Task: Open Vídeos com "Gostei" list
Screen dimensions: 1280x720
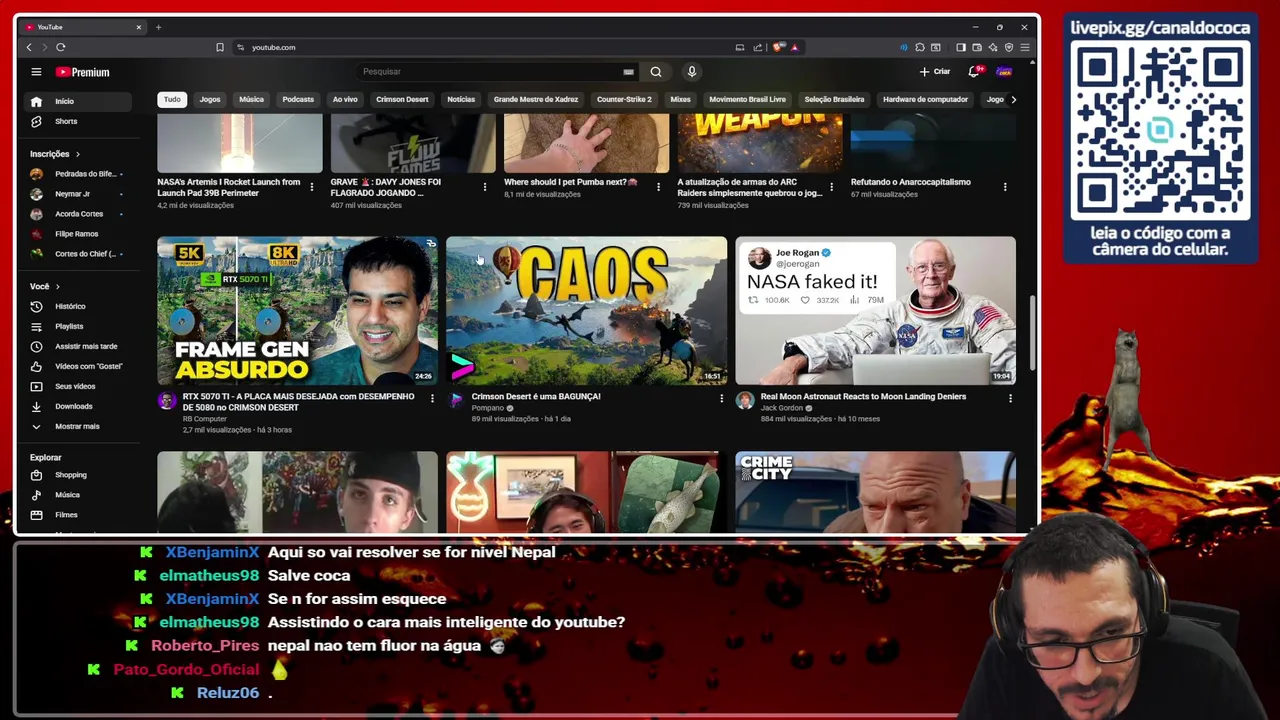Action: (79, 366)
